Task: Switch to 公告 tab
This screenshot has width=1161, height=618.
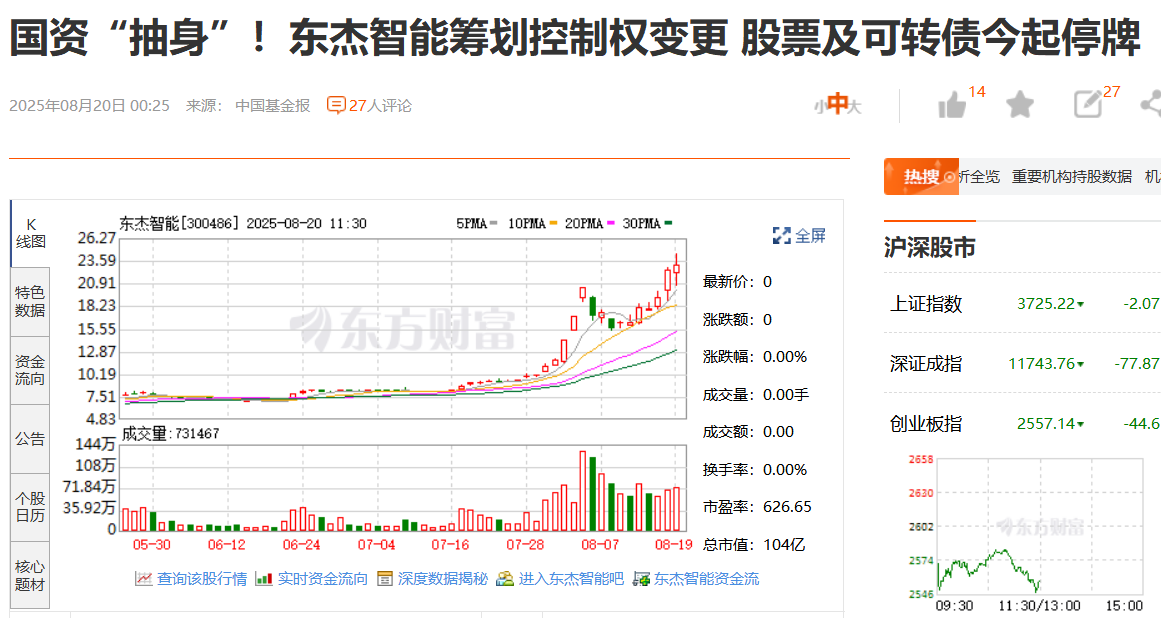Action: pos(30,439)
